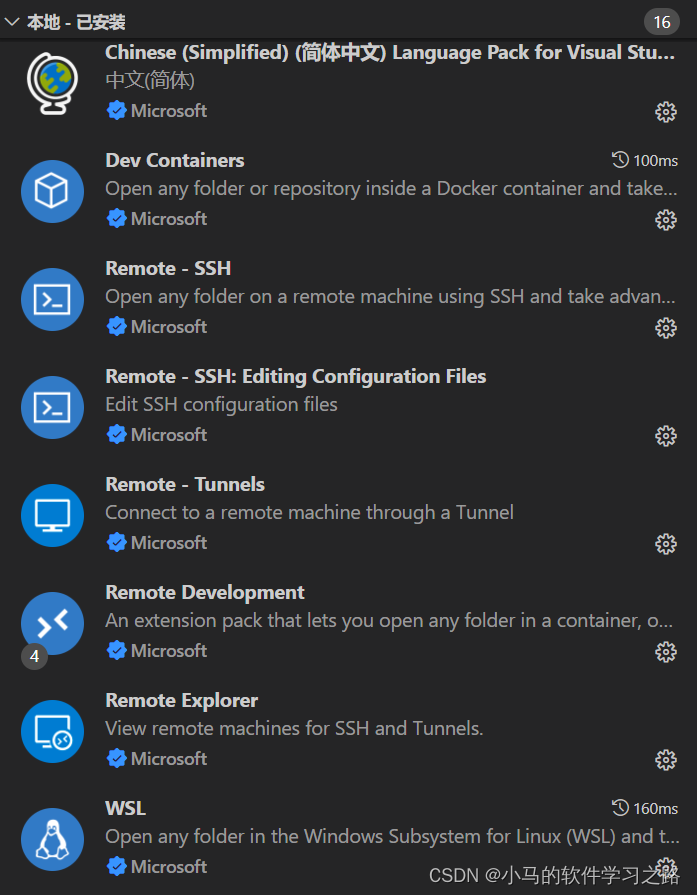Open the manage gear menu for Remote - Tunnels
Image resolution: width=697 pixels, height=895 pixels.
pyautogui.click(x=666, y=544)
